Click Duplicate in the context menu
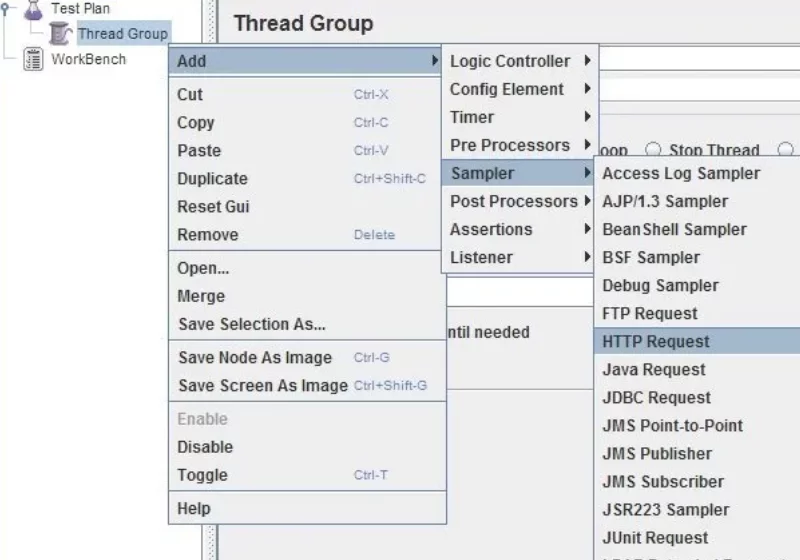Image resolution: width=800 pixels, height=560 pixels. coord(213,179)
